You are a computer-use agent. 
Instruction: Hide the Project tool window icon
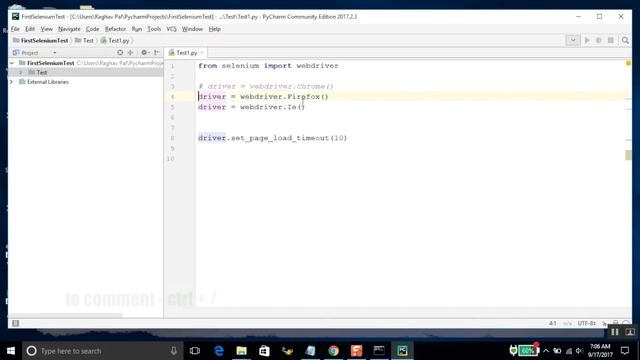[x=157, y=53]
